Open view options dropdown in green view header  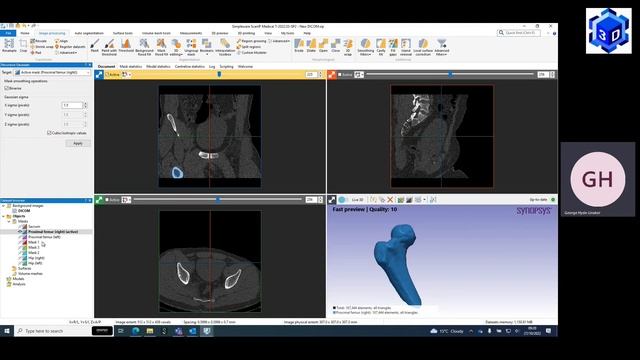click(127, 200)
